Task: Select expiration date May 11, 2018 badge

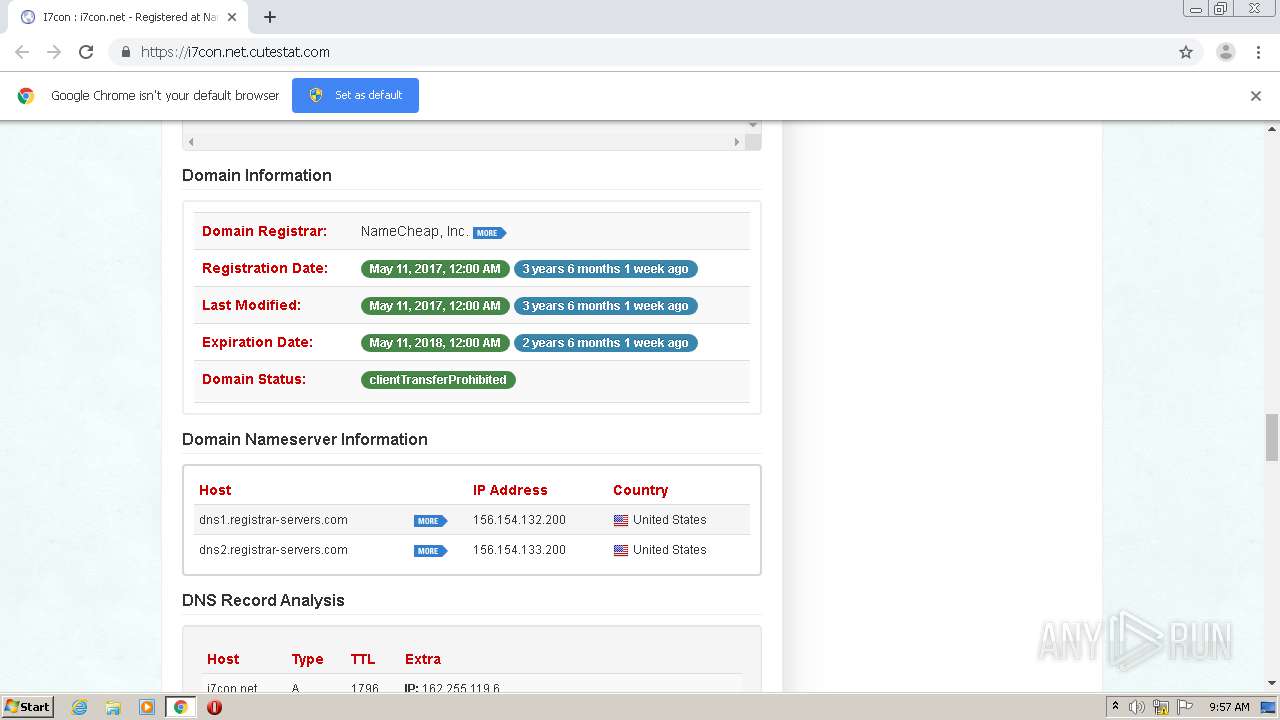Action: click(435, 343)
